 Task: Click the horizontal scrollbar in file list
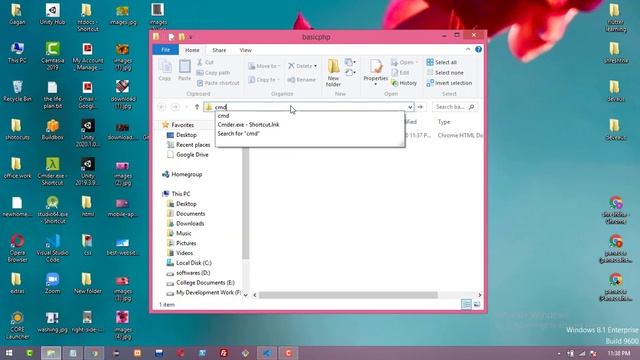348,295
